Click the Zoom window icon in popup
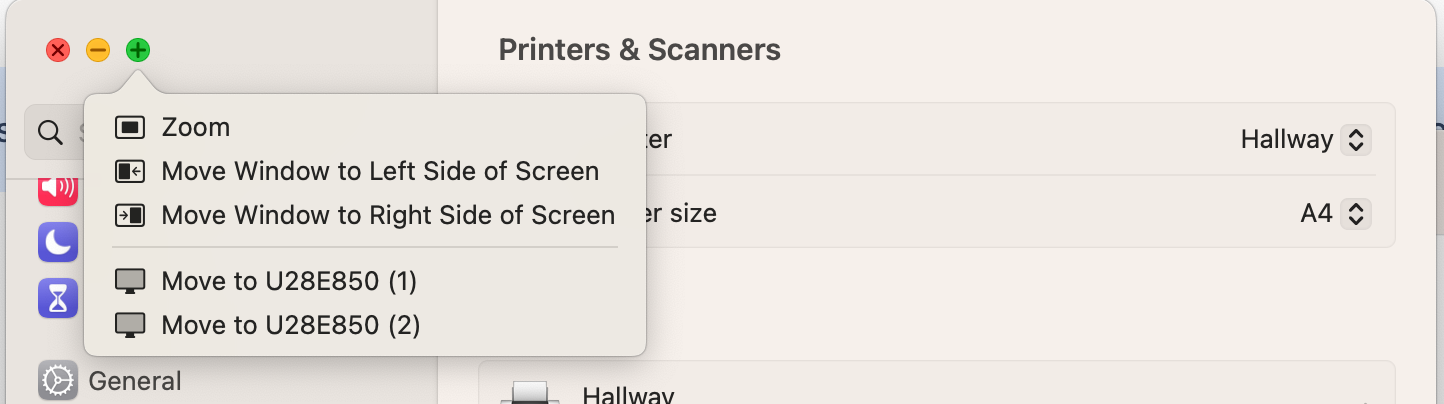1444x404 pixels. point(130,127)
